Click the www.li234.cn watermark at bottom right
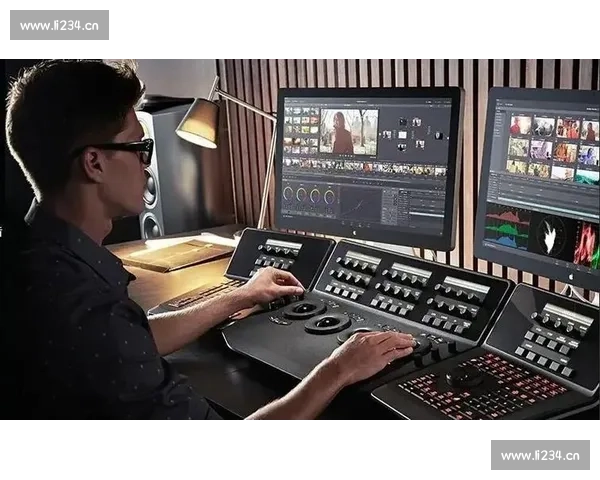The image size is (600, 480). coord(539,455)
